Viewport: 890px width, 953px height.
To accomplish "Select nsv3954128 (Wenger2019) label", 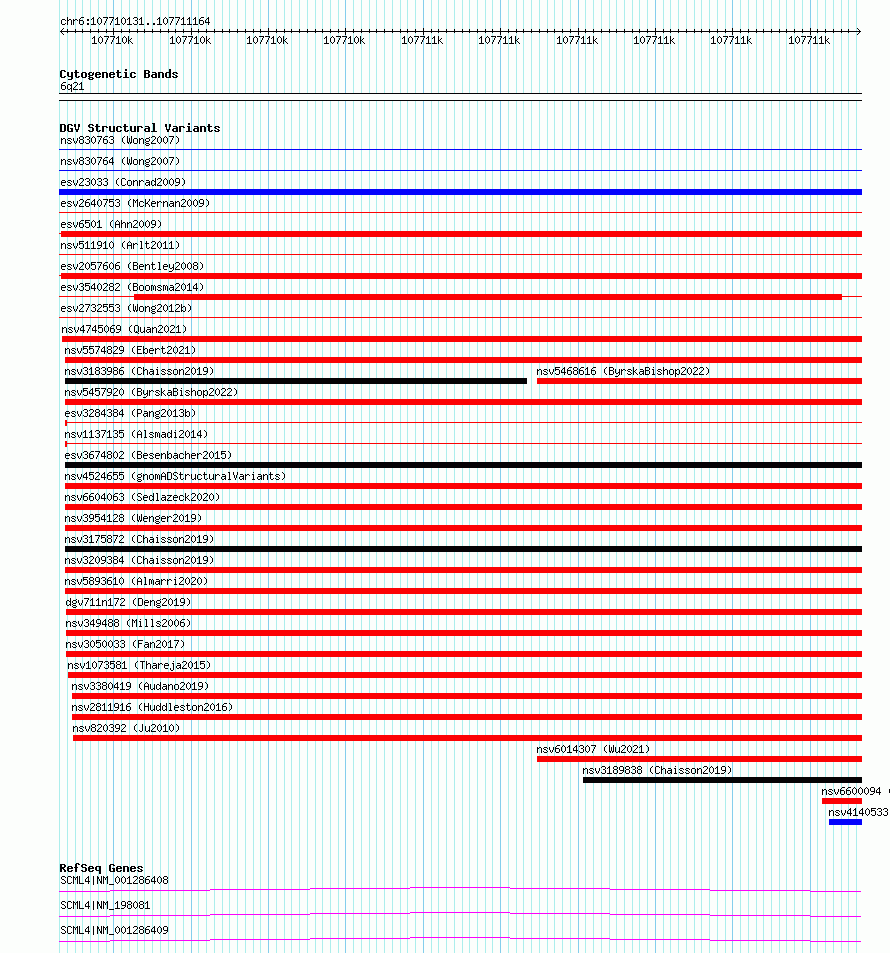I will click(x=133, y=518).
